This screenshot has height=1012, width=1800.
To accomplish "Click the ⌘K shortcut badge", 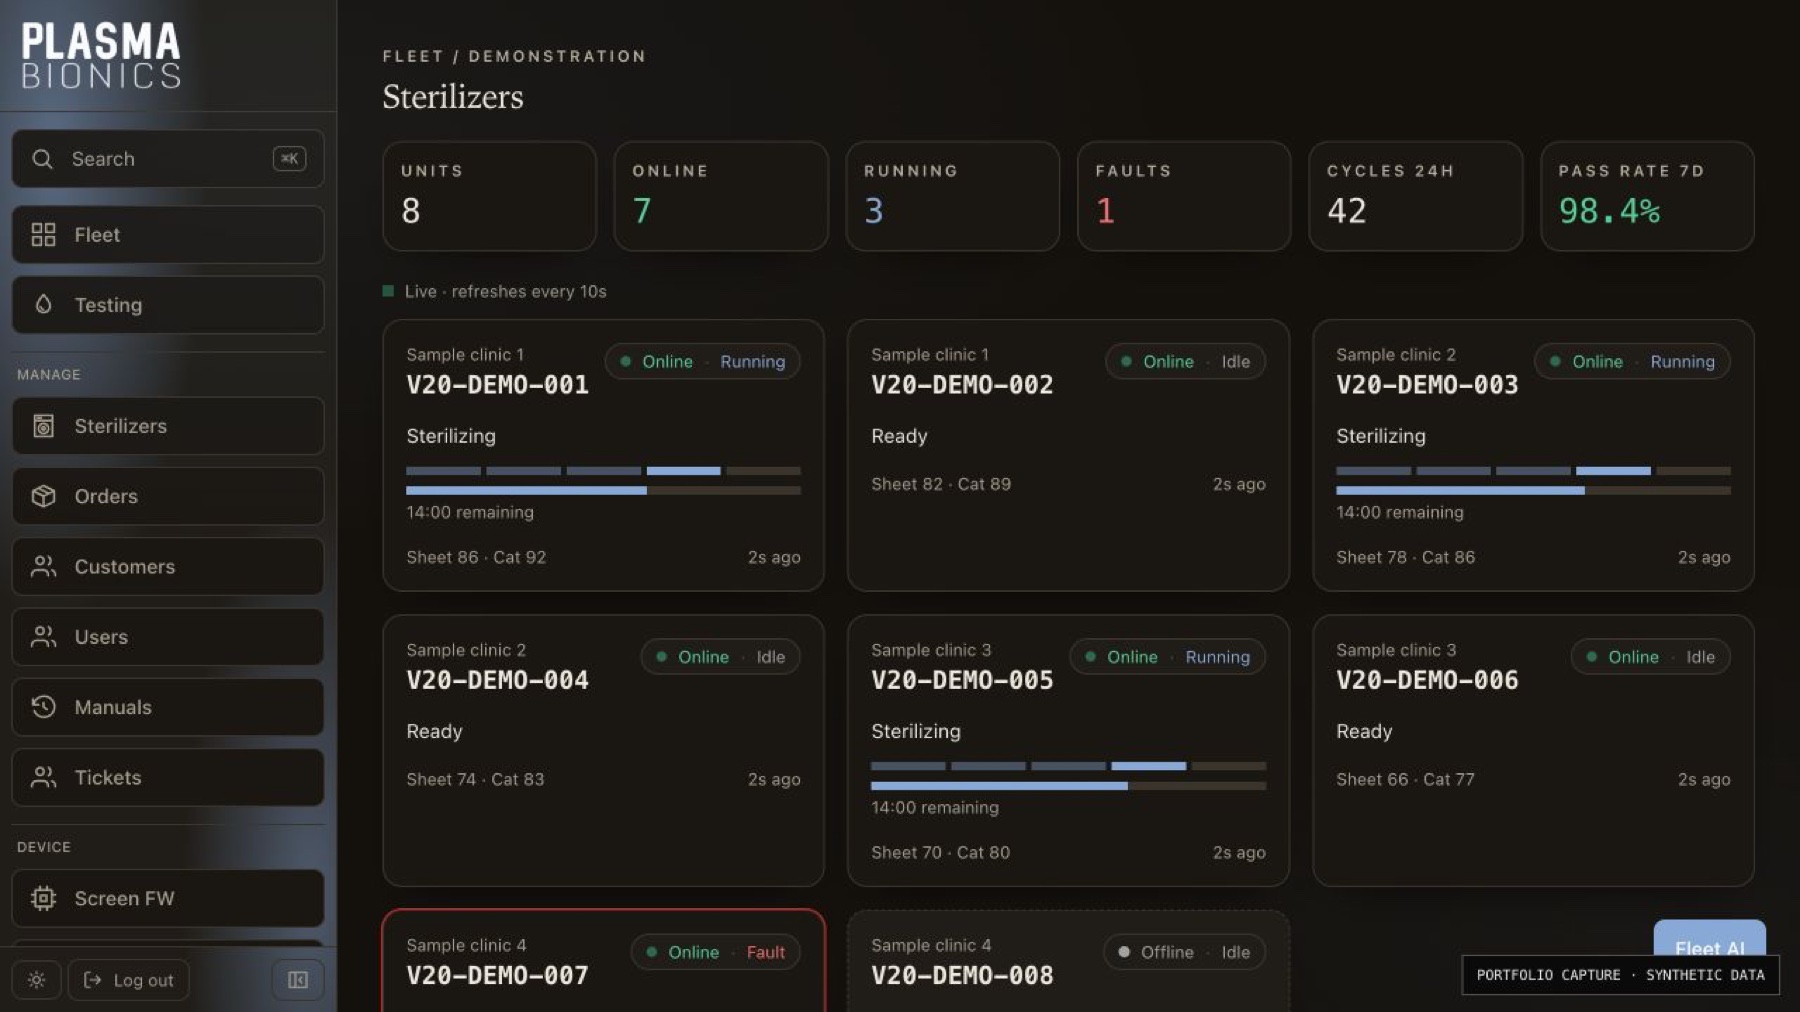I will [289, 159].
